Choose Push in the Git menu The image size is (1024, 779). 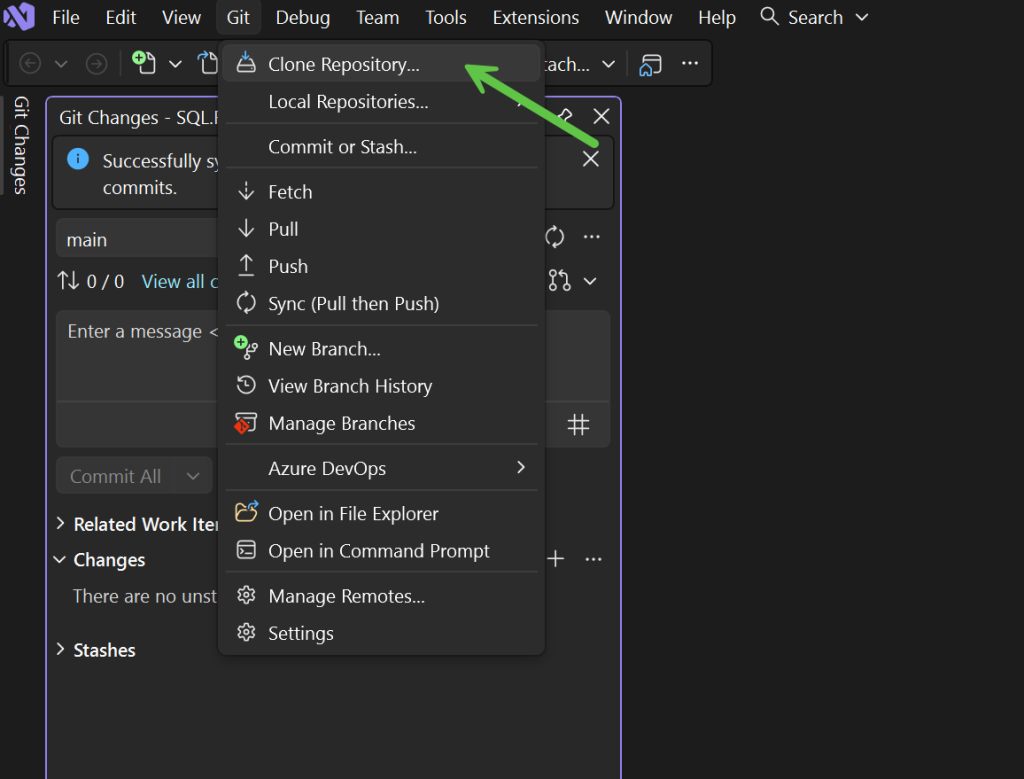(381, 266)
